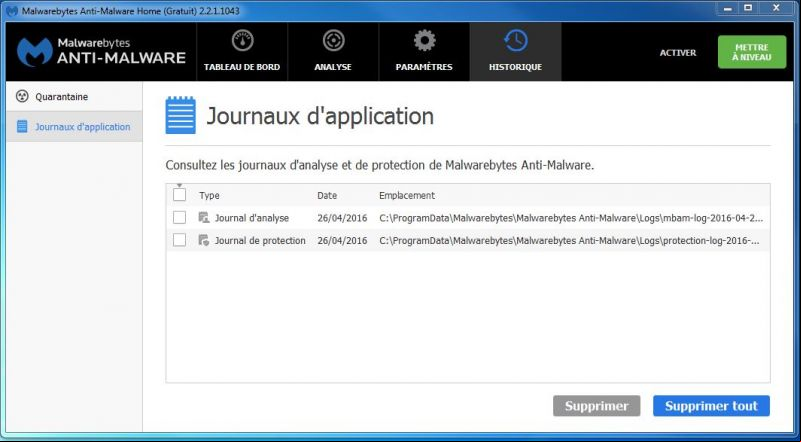Select the HISTORIQUE tab
The height and width of the screenshot is (442, 801).
(x=515, y=52)
